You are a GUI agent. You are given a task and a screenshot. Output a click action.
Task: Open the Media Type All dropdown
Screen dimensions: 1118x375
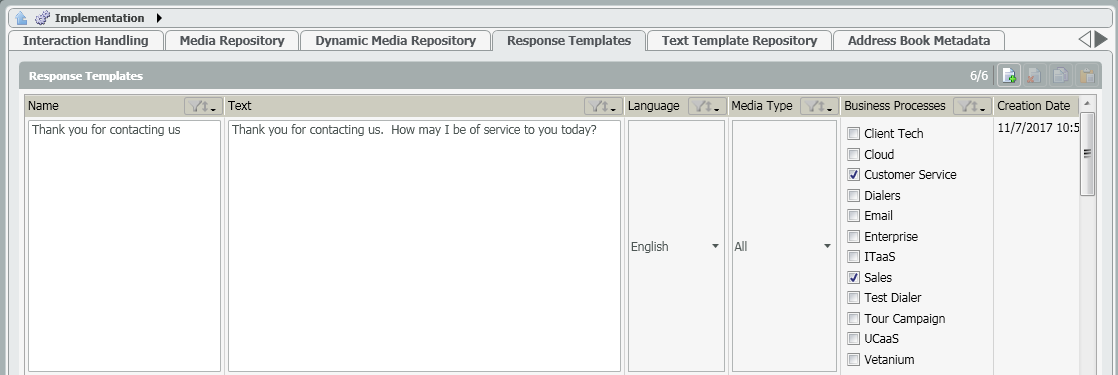(784, 246)
